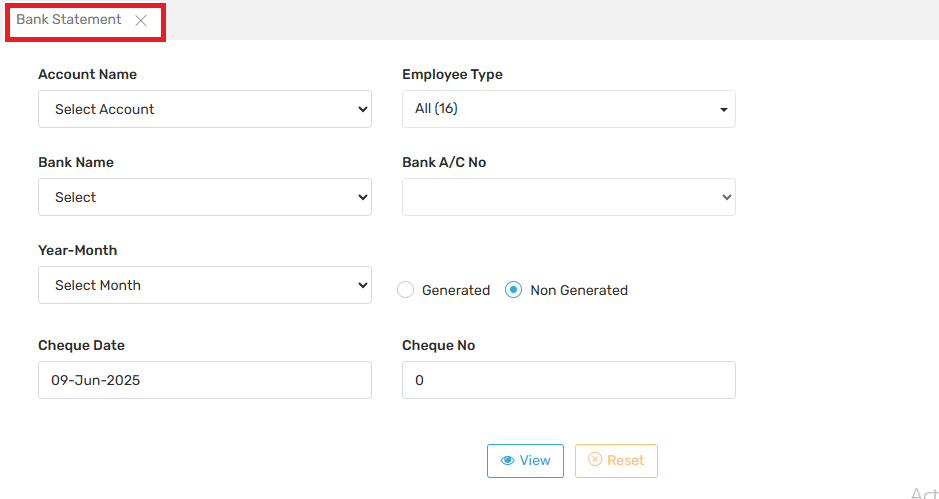Click the Cheque Date field

[204, 380]
